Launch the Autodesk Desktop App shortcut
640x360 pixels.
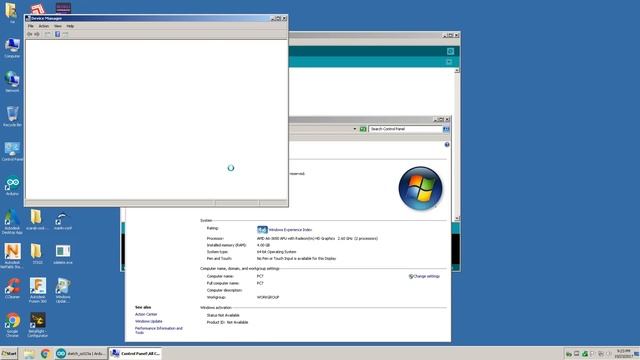coord(12,222)
